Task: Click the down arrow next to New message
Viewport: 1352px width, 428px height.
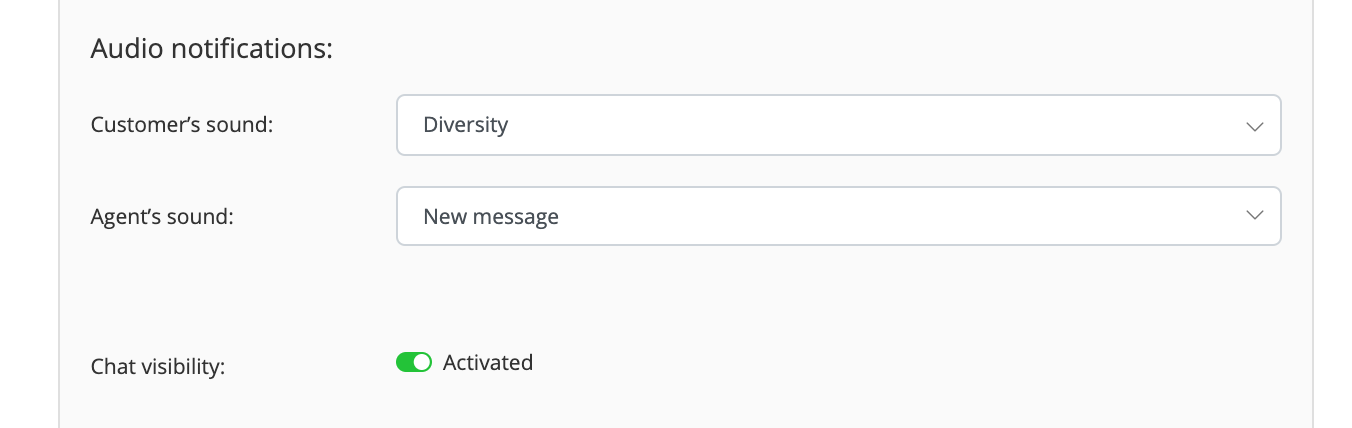Action: point(1254,216)
